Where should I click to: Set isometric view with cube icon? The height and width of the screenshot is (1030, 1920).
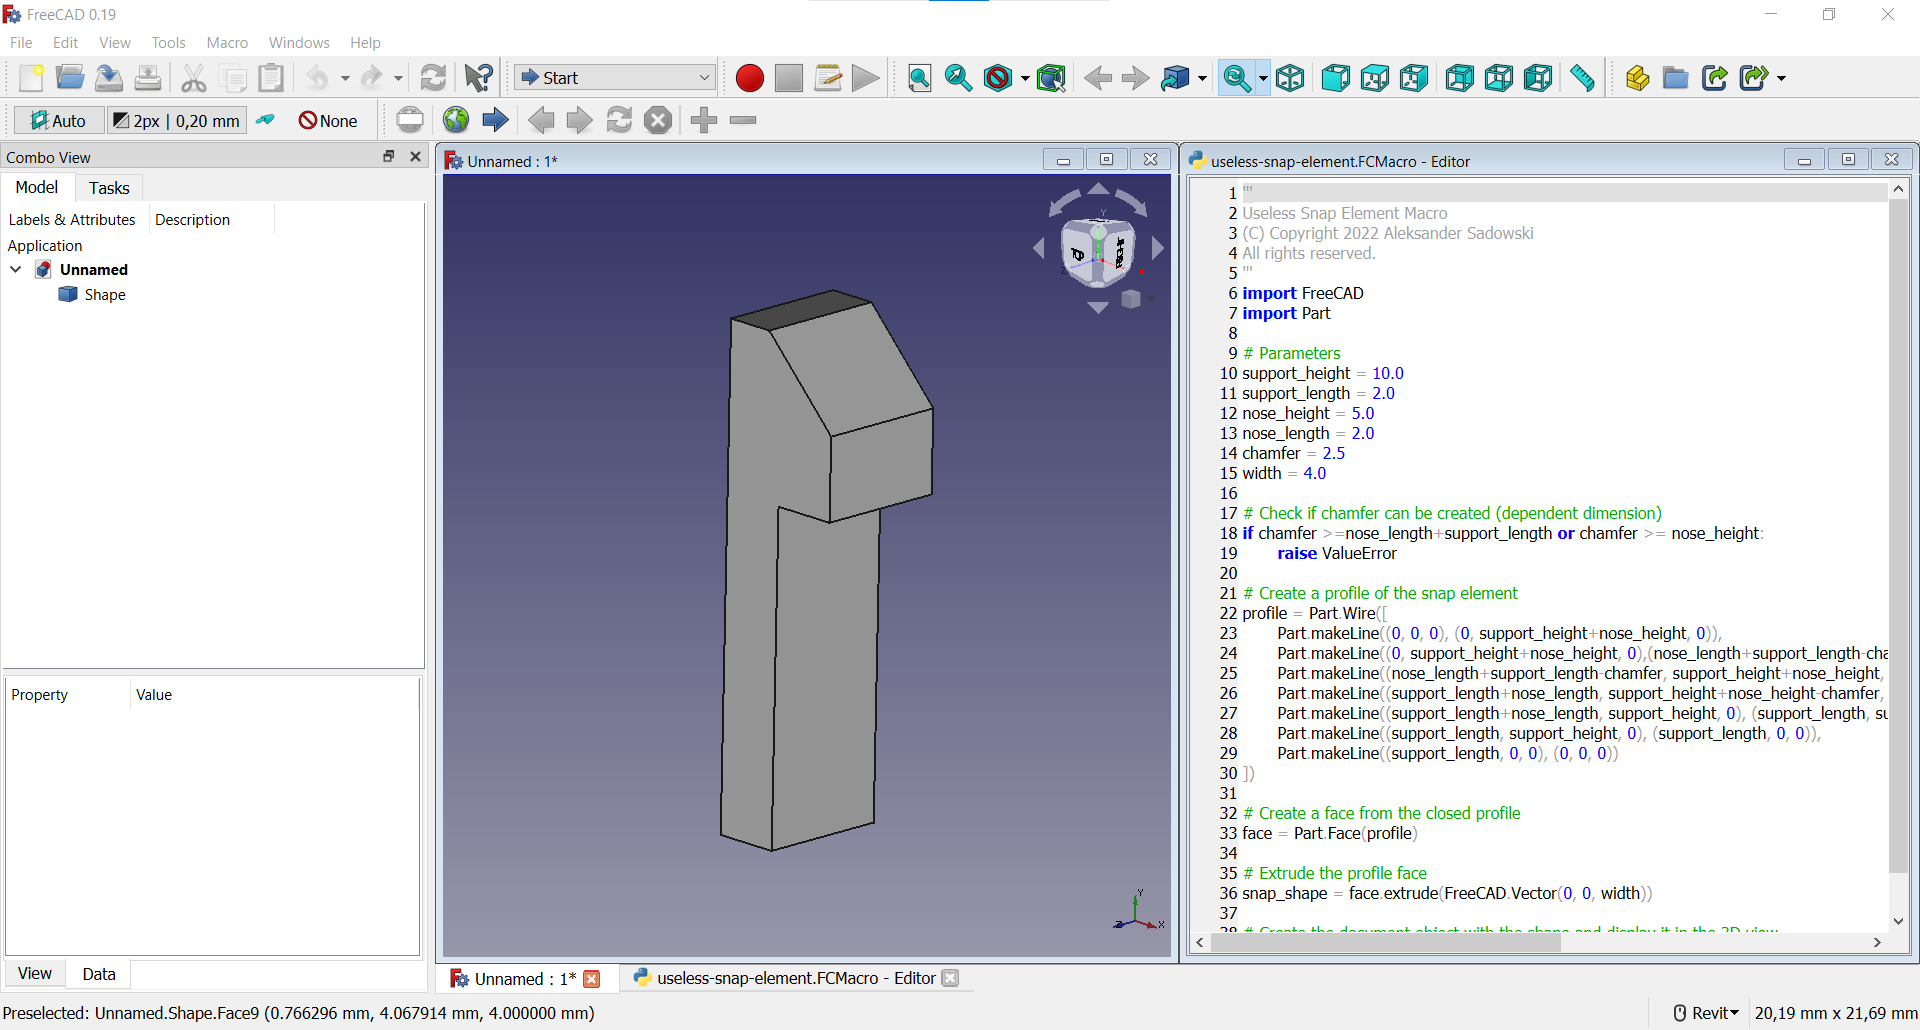click(1290, 78)
